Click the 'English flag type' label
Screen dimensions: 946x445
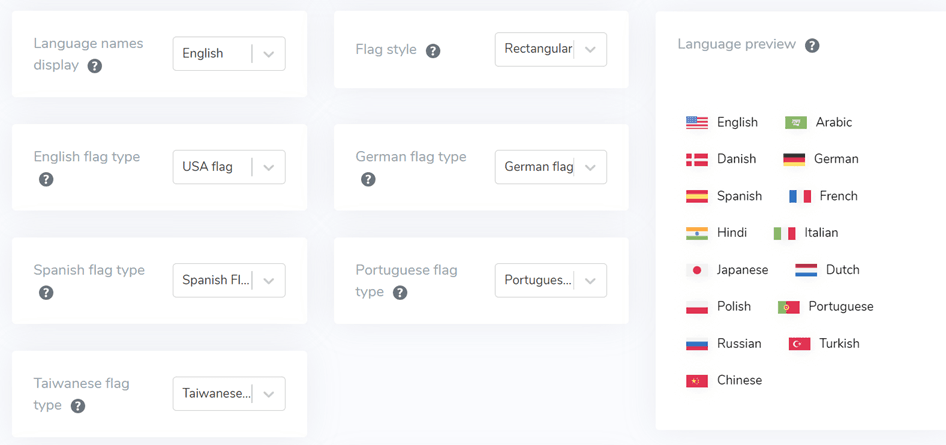pos(87,157)
